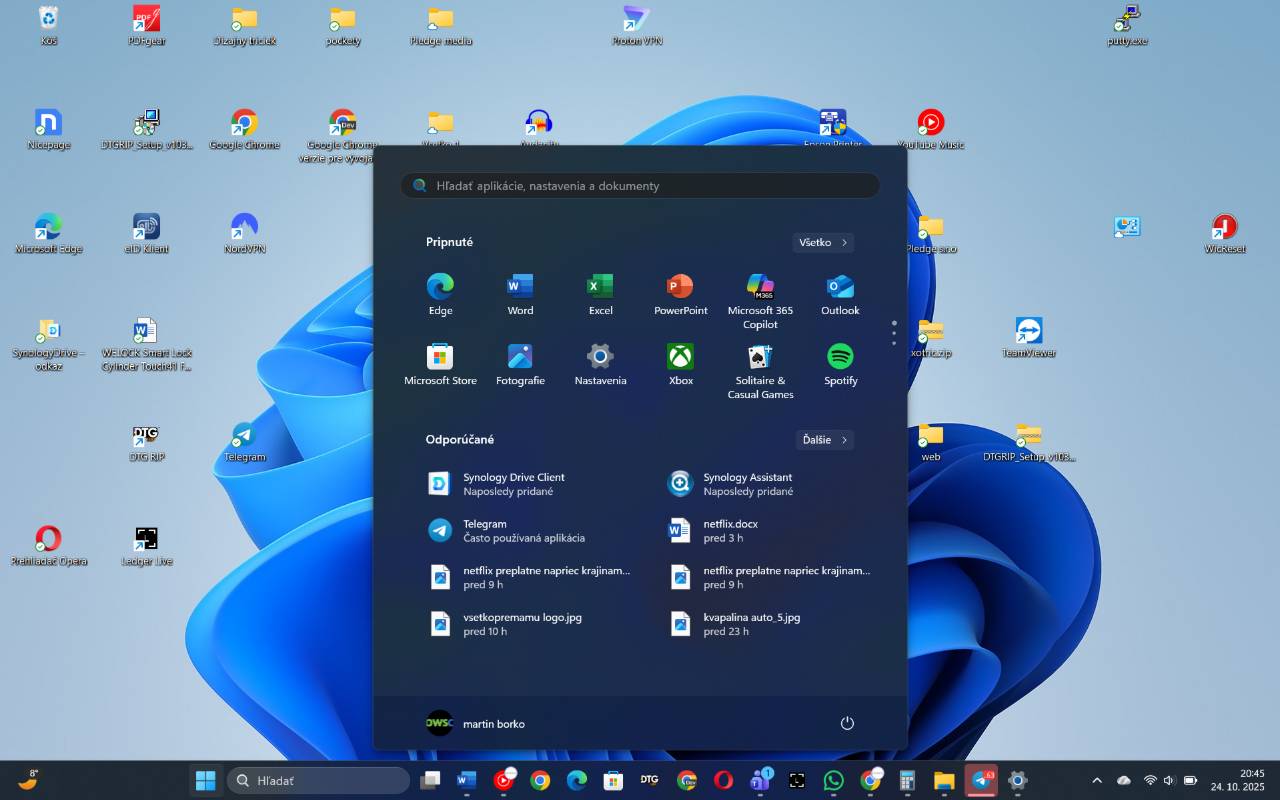The width and height of the screenshot is (1280, 800).
Task: Select the Telegram shortcut on the desktop
Action: pyautogui.click(x=244, y=442)
